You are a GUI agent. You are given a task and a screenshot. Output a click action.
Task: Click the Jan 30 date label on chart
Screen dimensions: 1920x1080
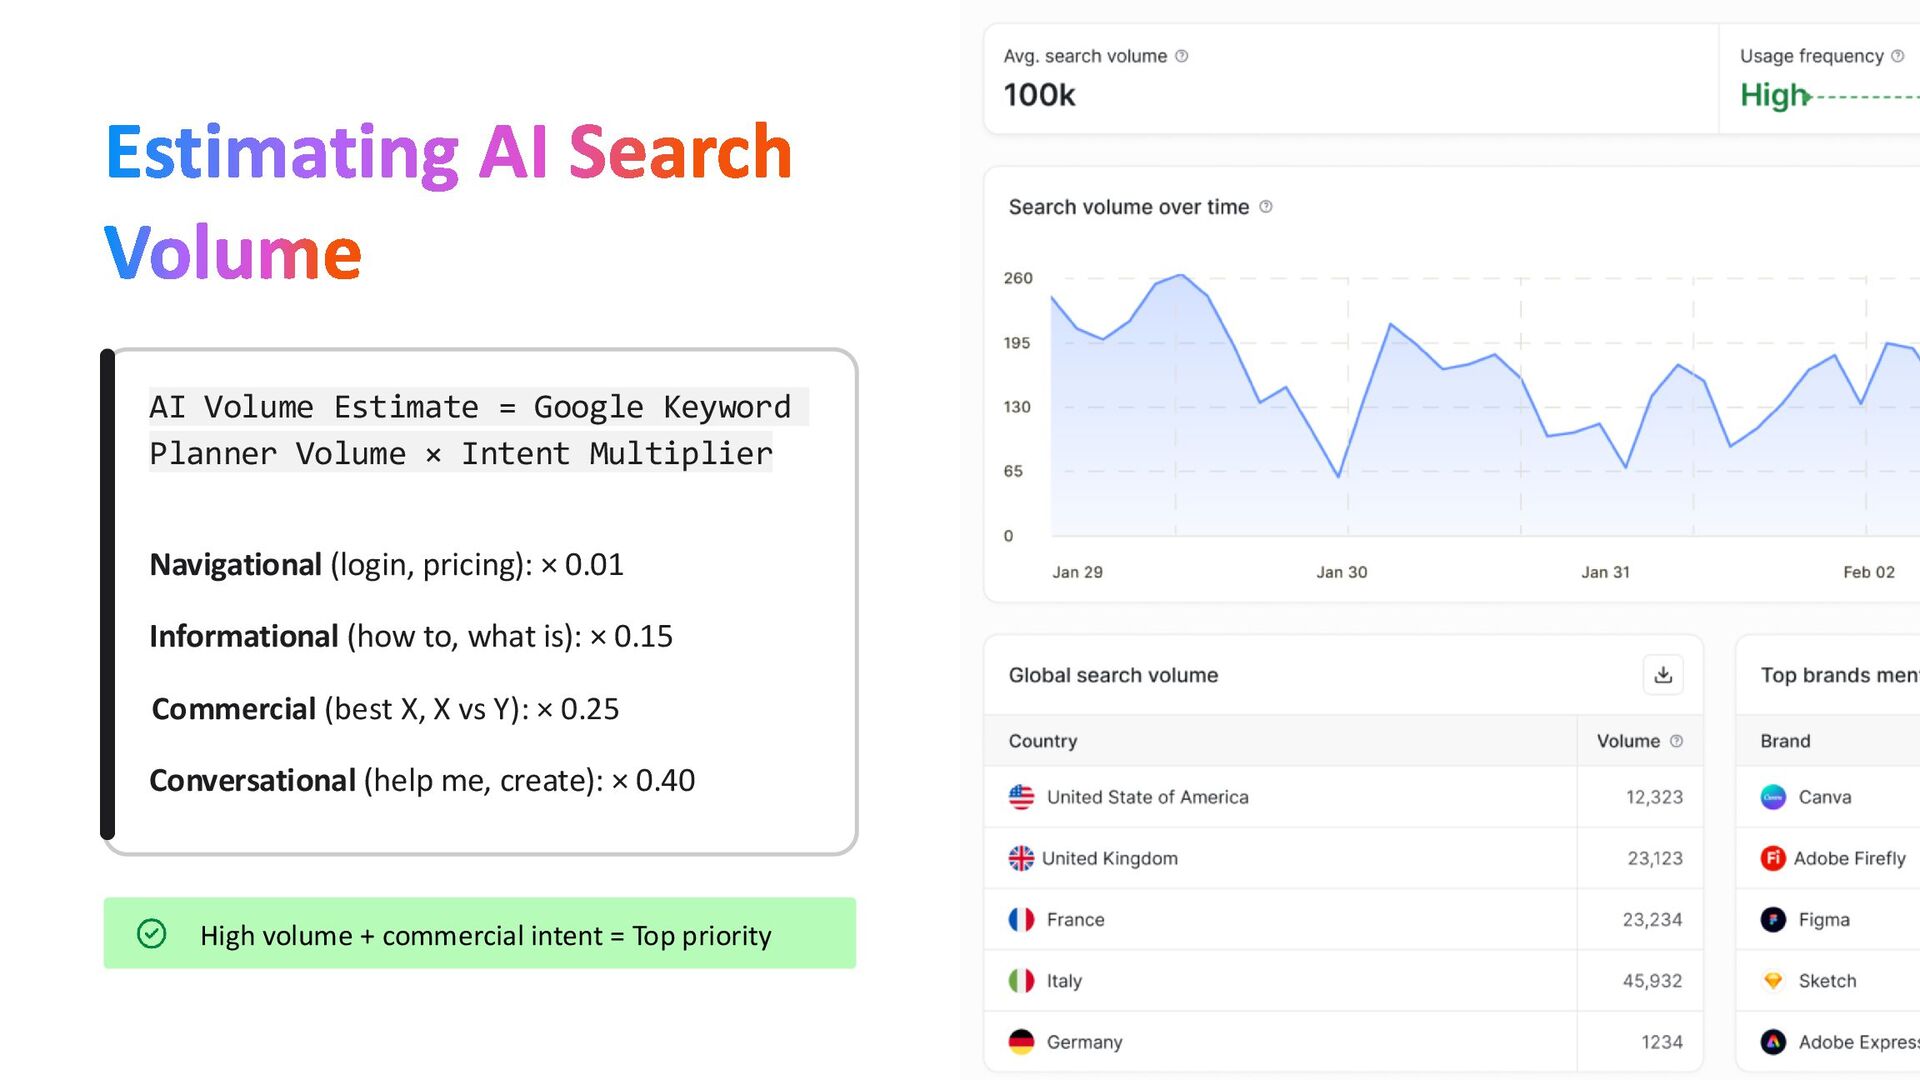point(1341,572)
